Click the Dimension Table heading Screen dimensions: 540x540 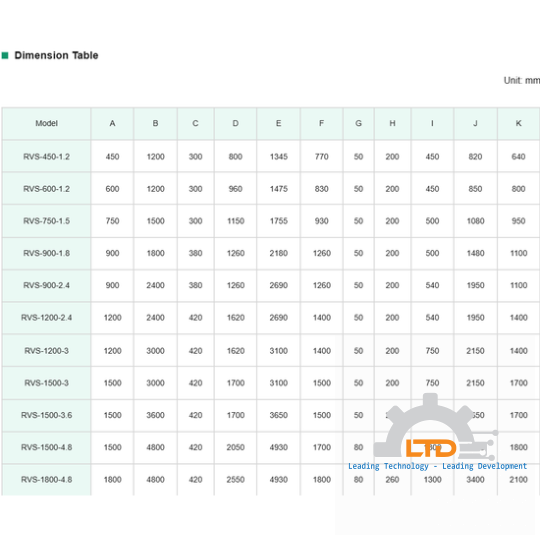tap(56, 55)
